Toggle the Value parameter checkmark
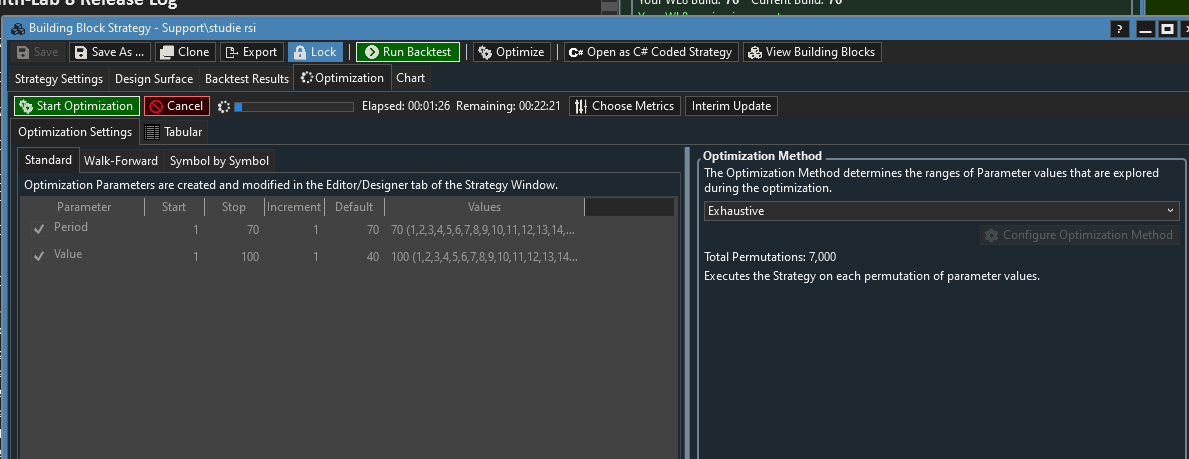The image size is (1189, 459). tap(39, 256)
